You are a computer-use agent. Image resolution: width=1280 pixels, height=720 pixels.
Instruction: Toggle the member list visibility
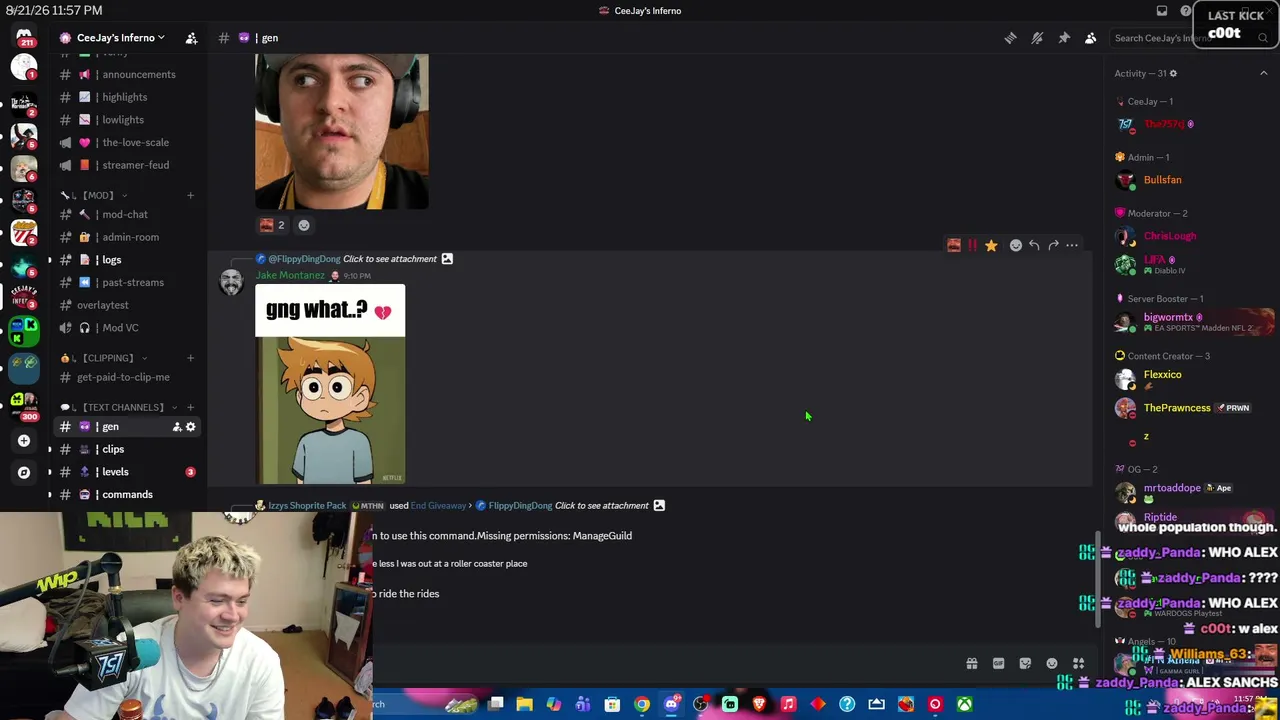pos(1091,38)
